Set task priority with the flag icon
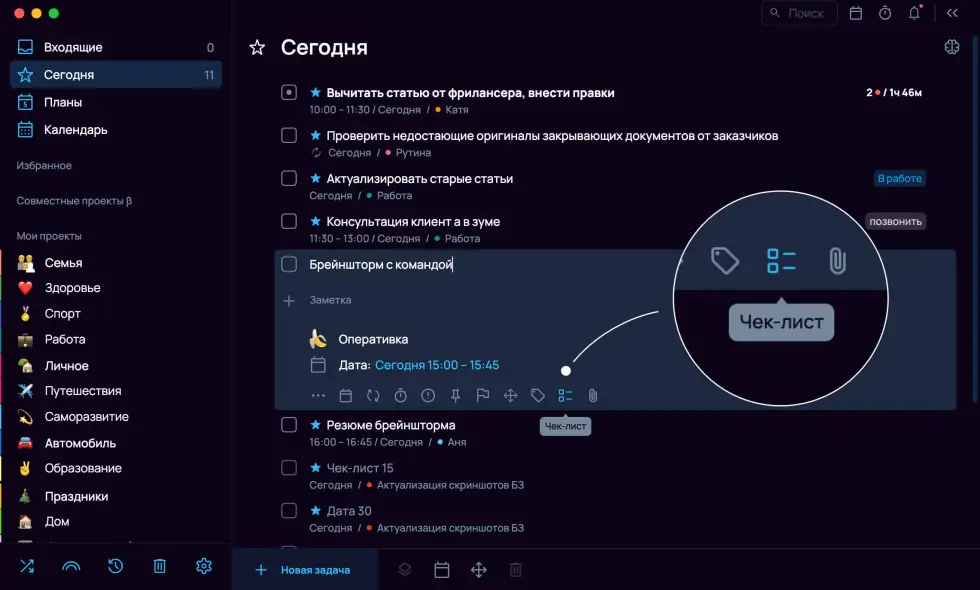The image size is (980, 590). pos(483,395)
